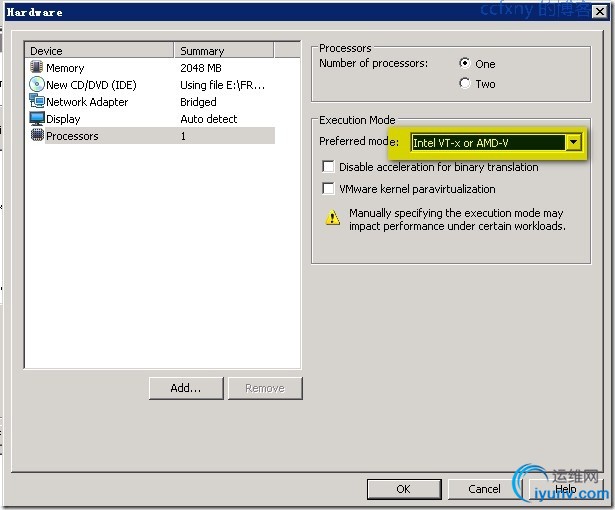
Task: Select the Display row label
Action: point(63,119)
